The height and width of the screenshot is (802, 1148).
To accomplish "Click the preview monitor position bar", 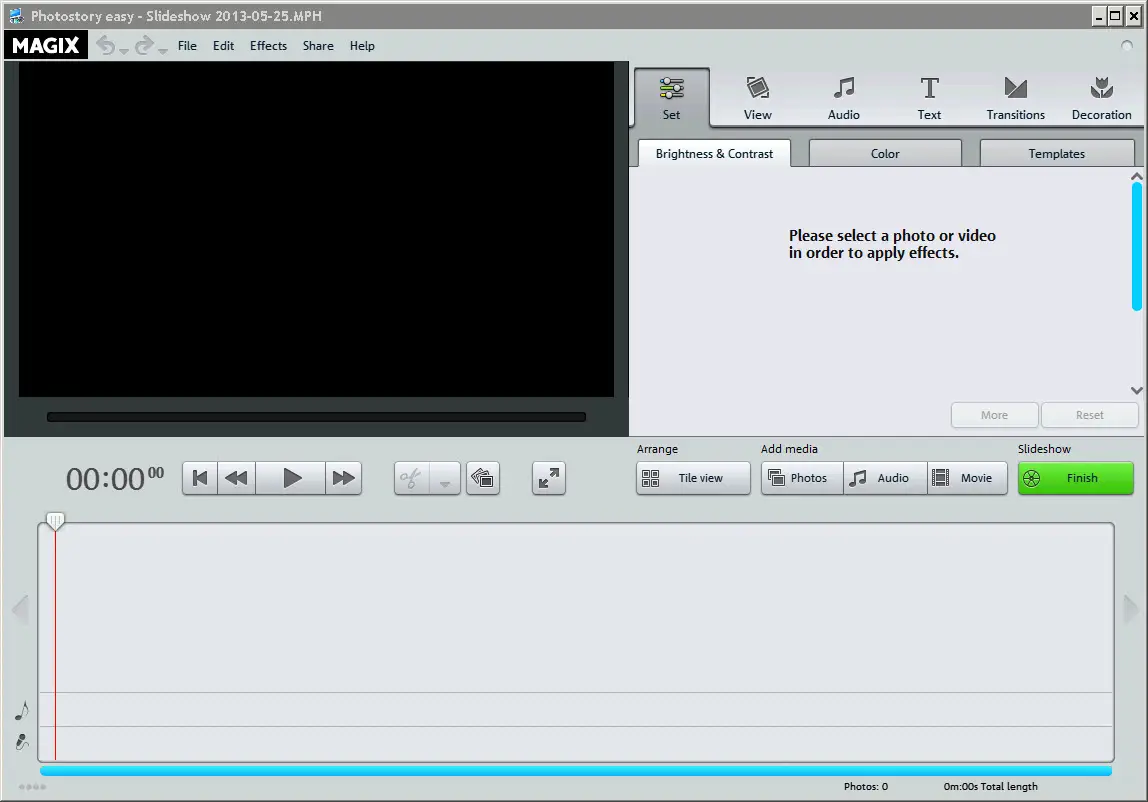I will [316, 417].
